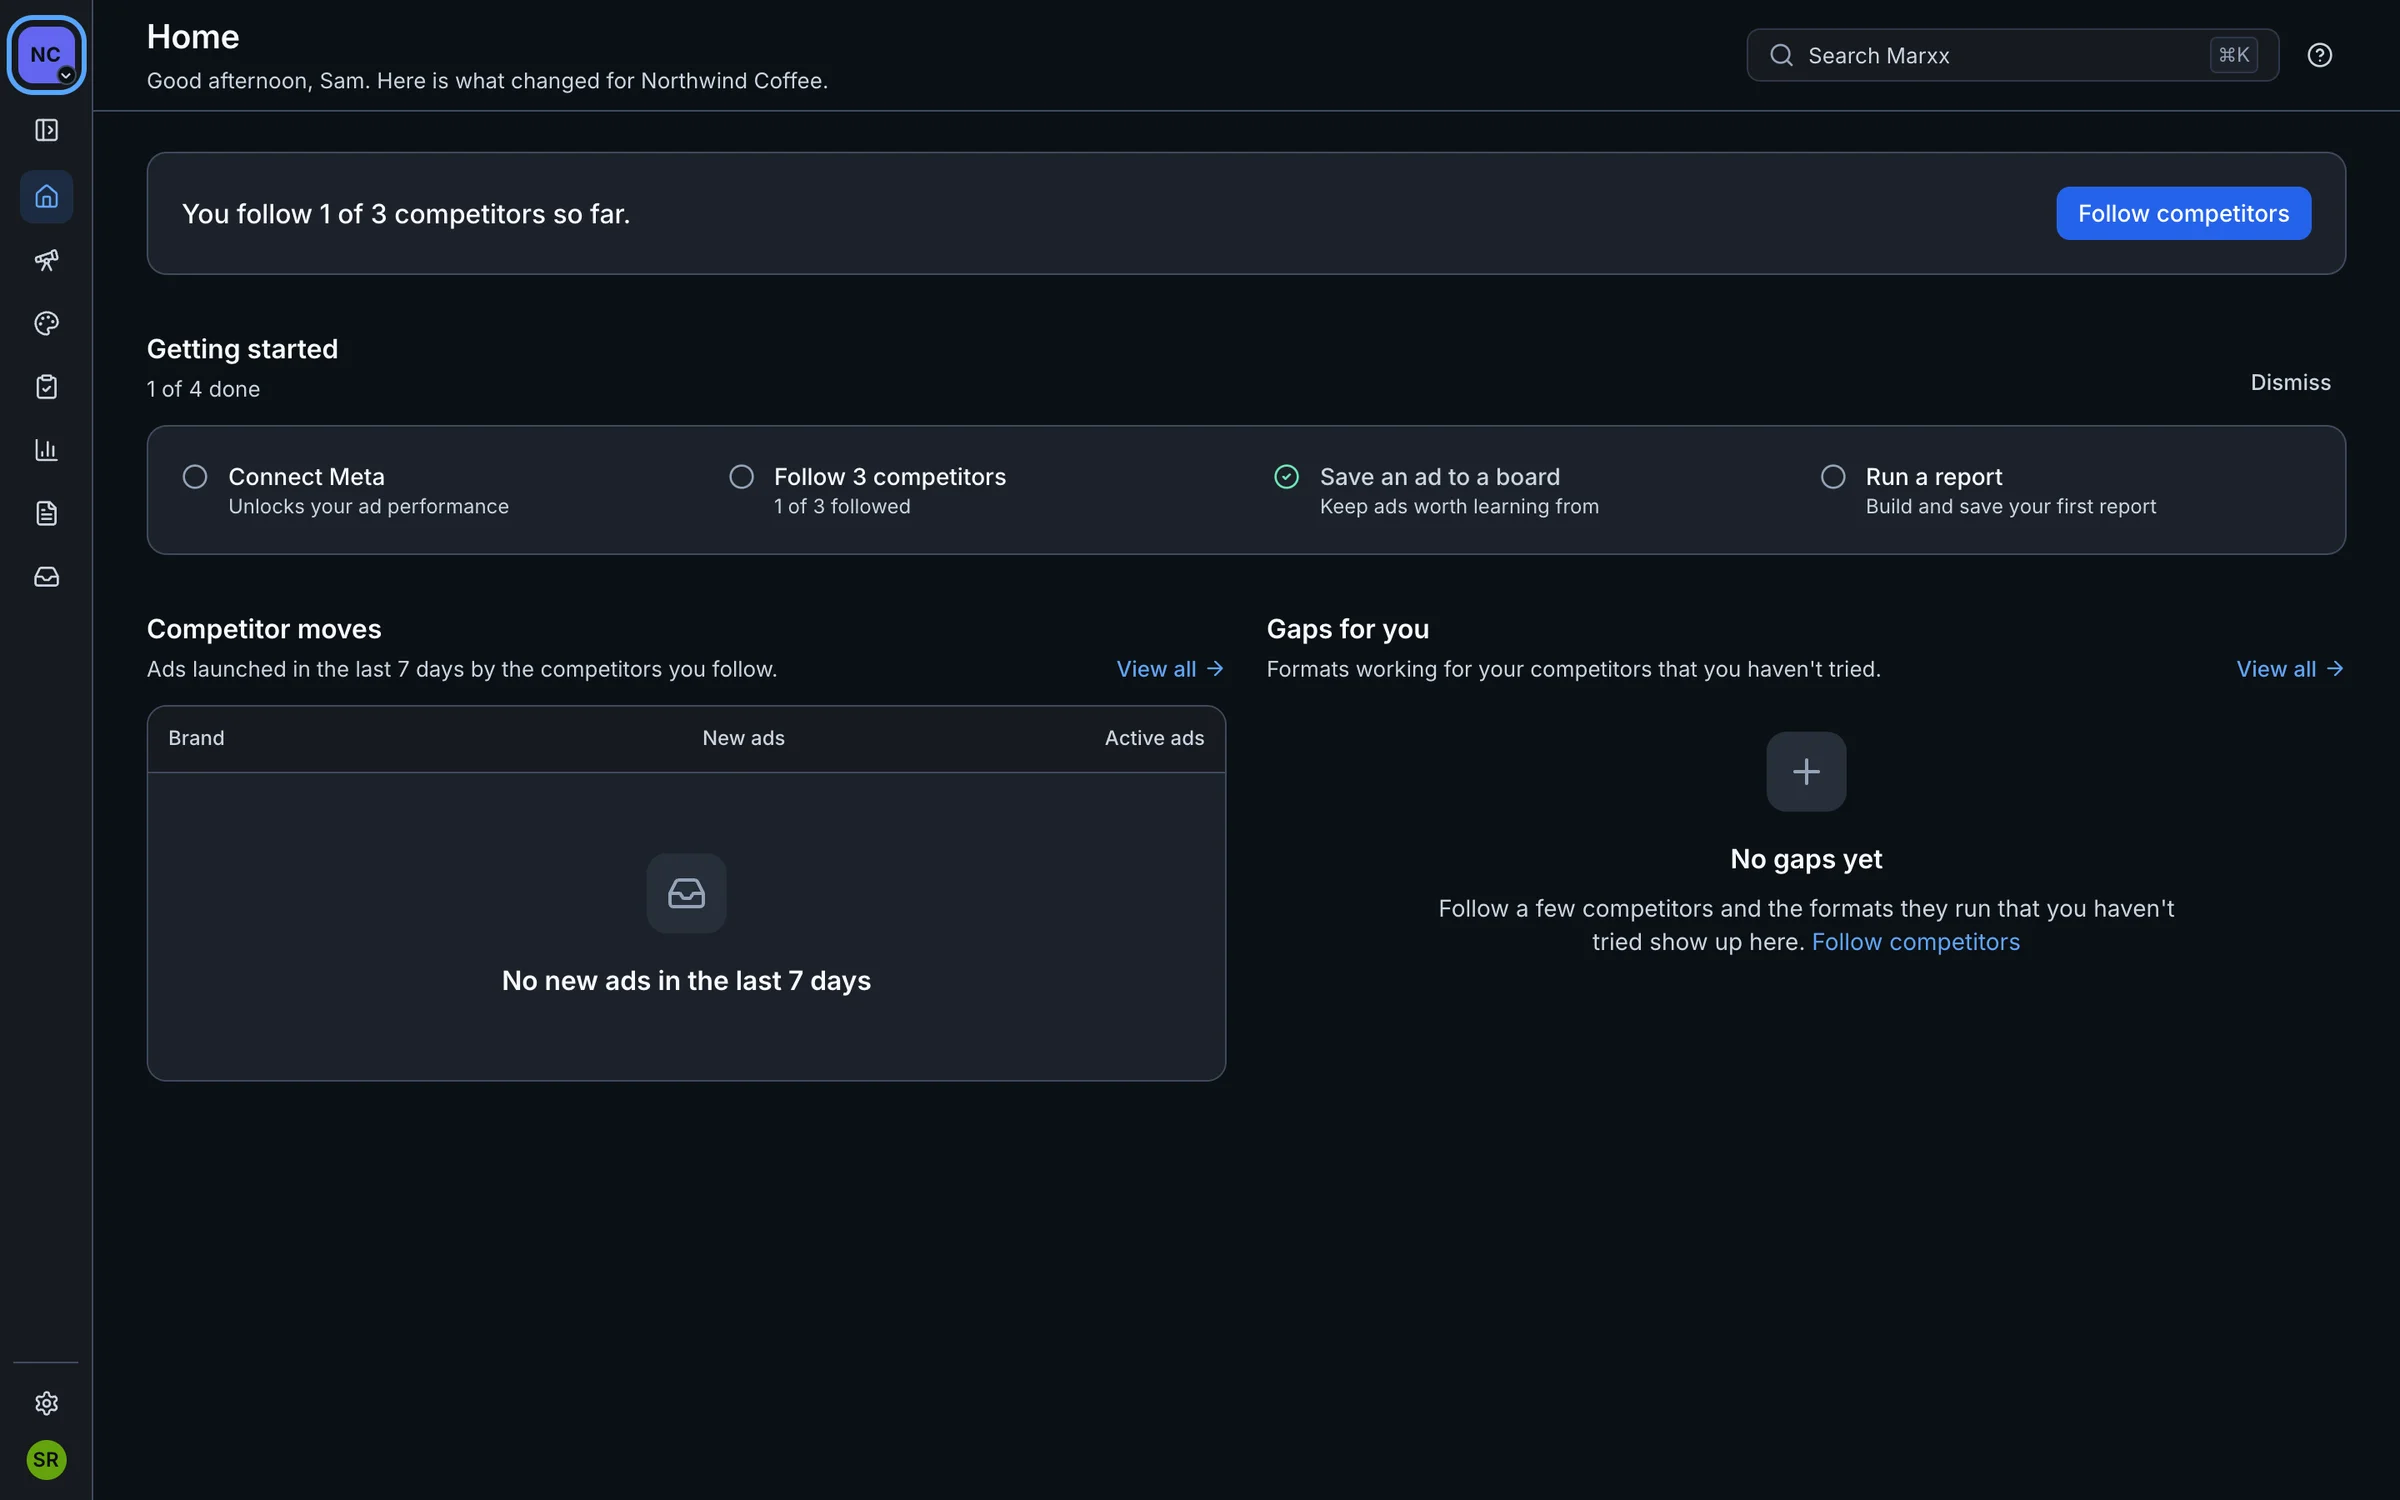Select the Connect Meta step circle
Image resolution: width=2400 pixels, height=1500 pixels.
pyautogui.click(x=195, y=477)
